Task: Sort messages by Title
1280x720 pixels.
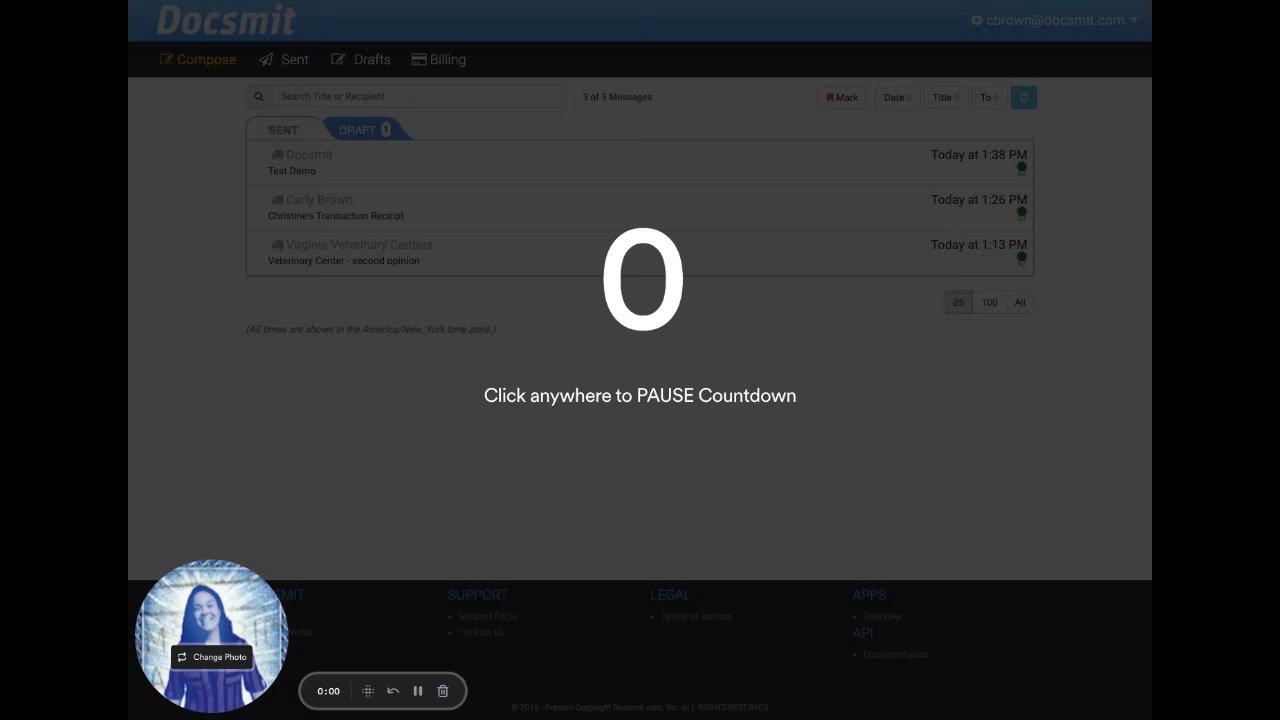Action: click(946, 97)
